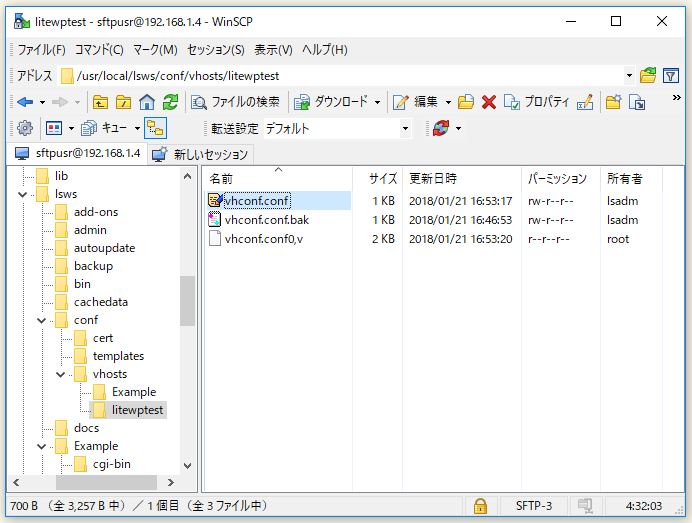Click the rename icon next to プロパティ
This screenshot has height=523, width=692.
[x=585, y=102]
